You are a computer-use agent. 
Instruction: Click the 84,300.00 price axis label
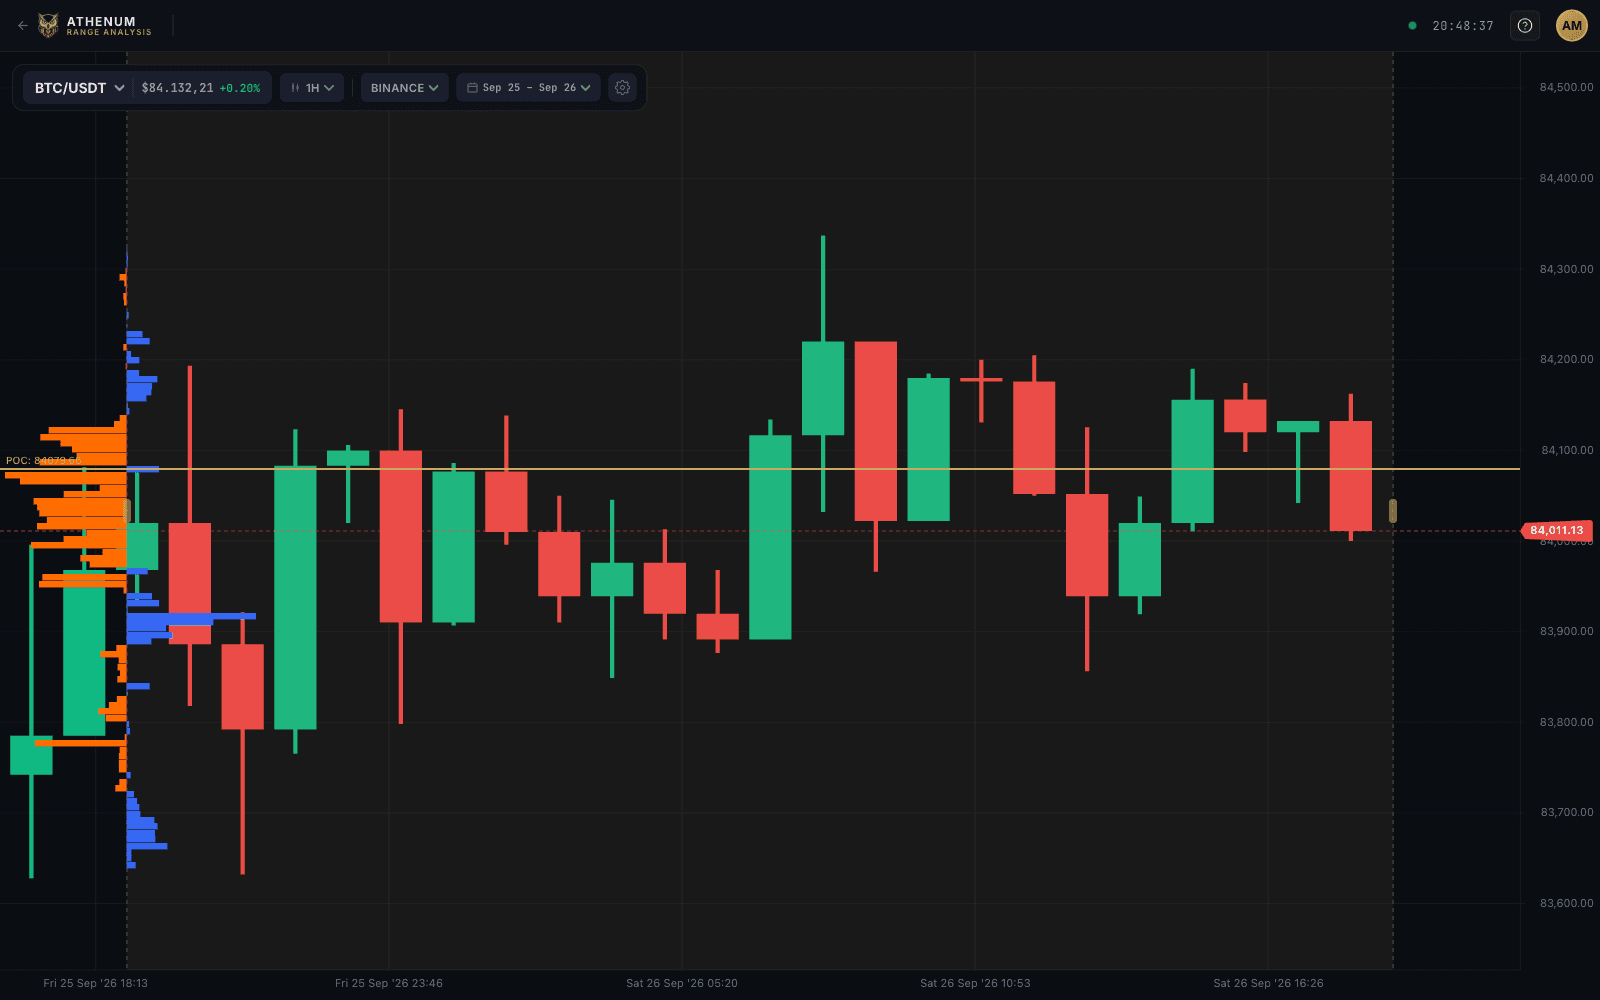(x=1566, y=269)
